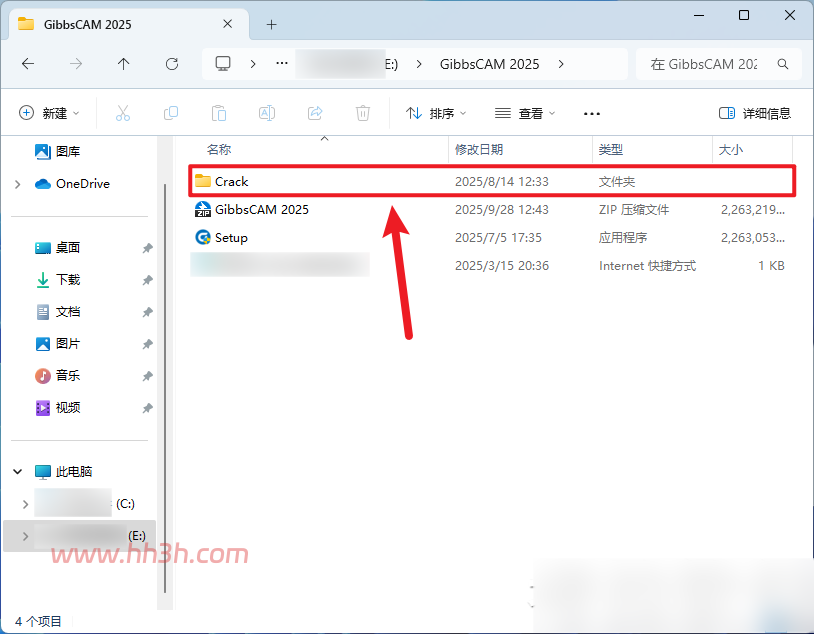Unpin 桌面 using its pin icon

[147, 248]
